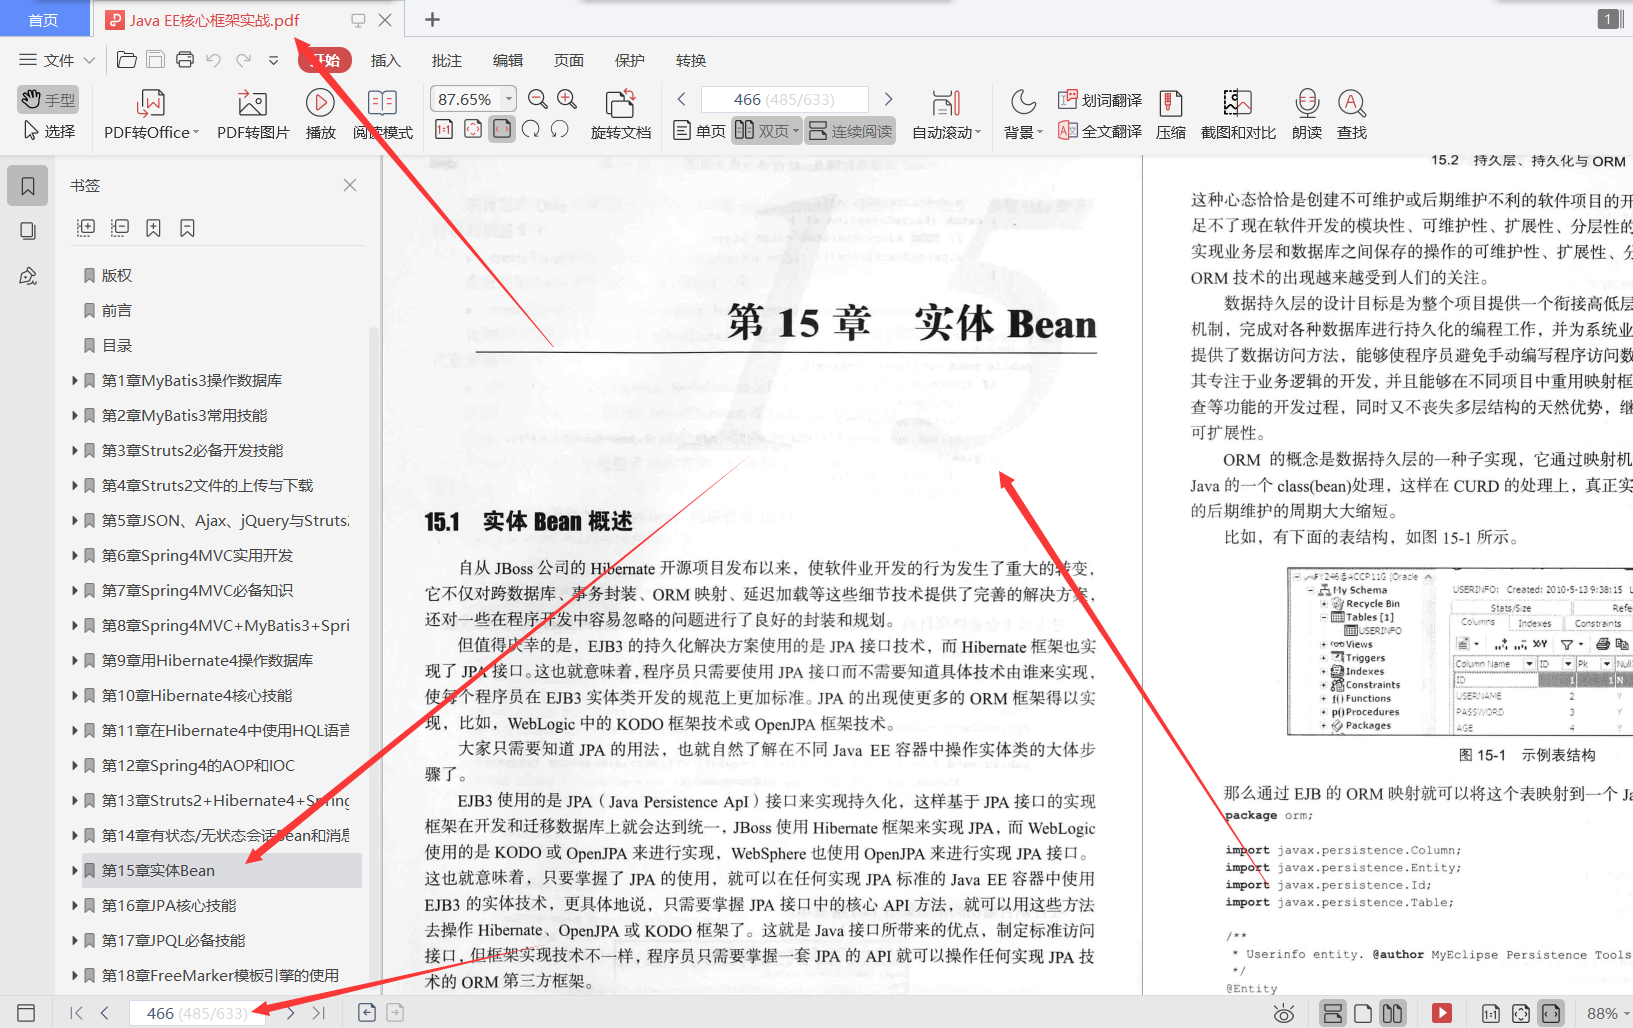This screenshot has width=1633, height=1028.
Task: Show the bookmark panel sidebar icon
Action: [x=27, y=186]
